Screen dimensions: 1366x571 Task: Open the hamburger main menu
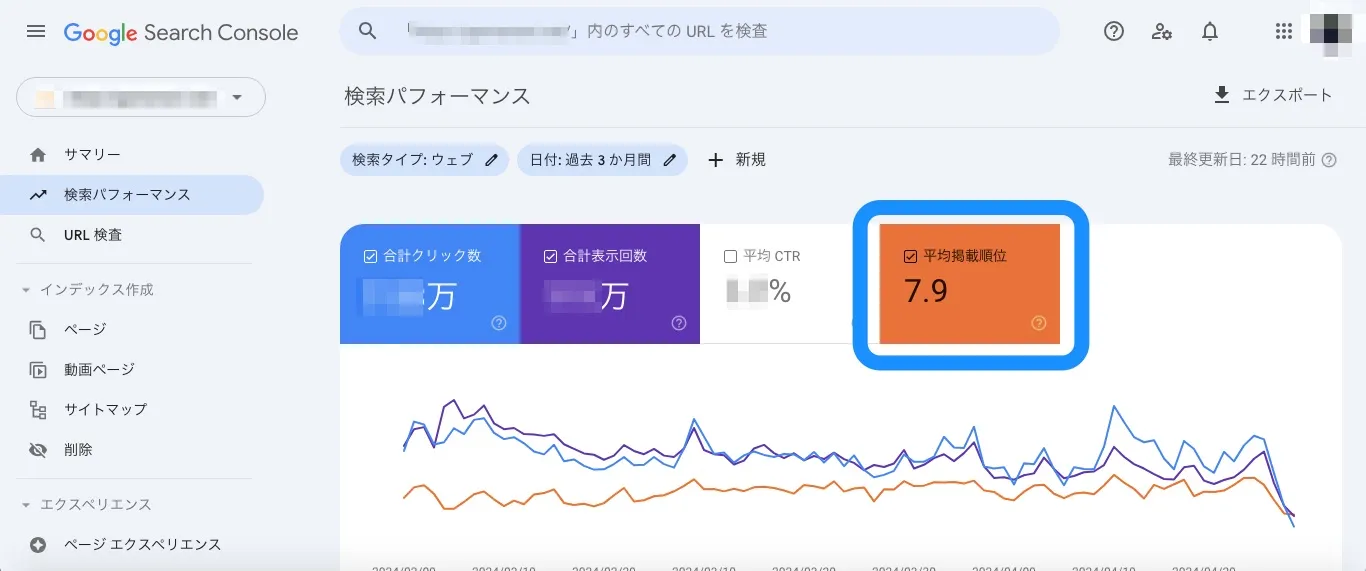click(36, 32)
